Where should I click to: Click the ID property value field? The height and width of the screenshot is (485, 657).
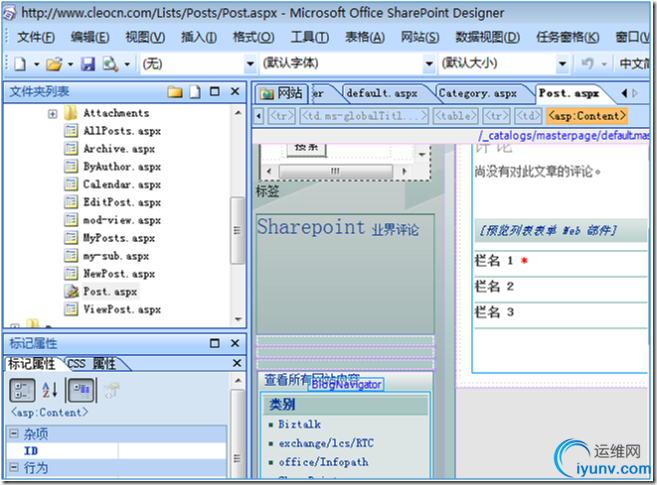click(x=172, y=451)
